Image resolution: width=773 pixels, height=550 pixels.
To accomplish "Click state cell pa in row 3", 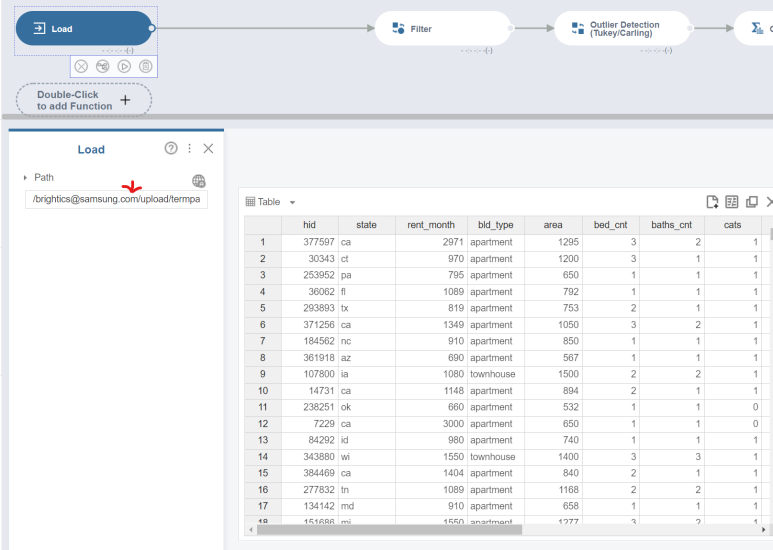I will pyautogui.click(x=366, y=275).
